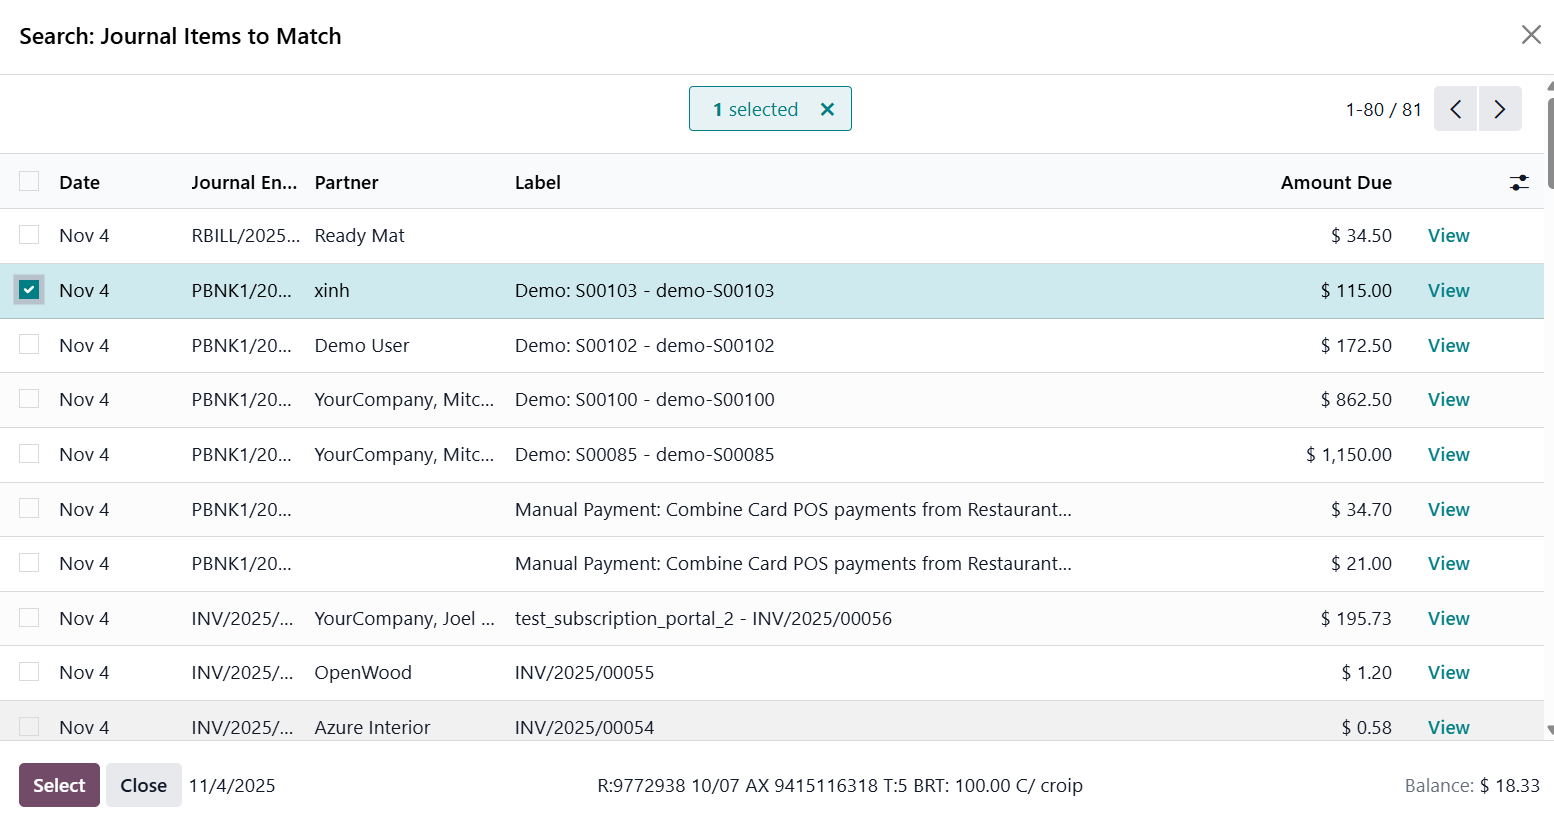Tick the Demo User row checkbox
Viewport: 1554px width, 820px height.
coord(29,345)
